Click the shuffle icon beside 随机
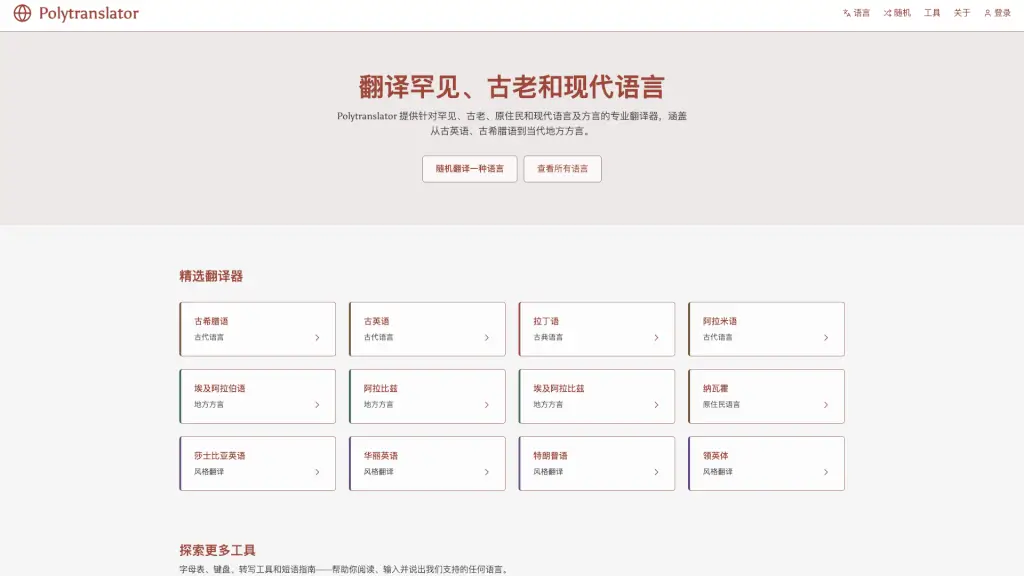The height and width of the screenshot is (576, 1024). tap(888, 13)
